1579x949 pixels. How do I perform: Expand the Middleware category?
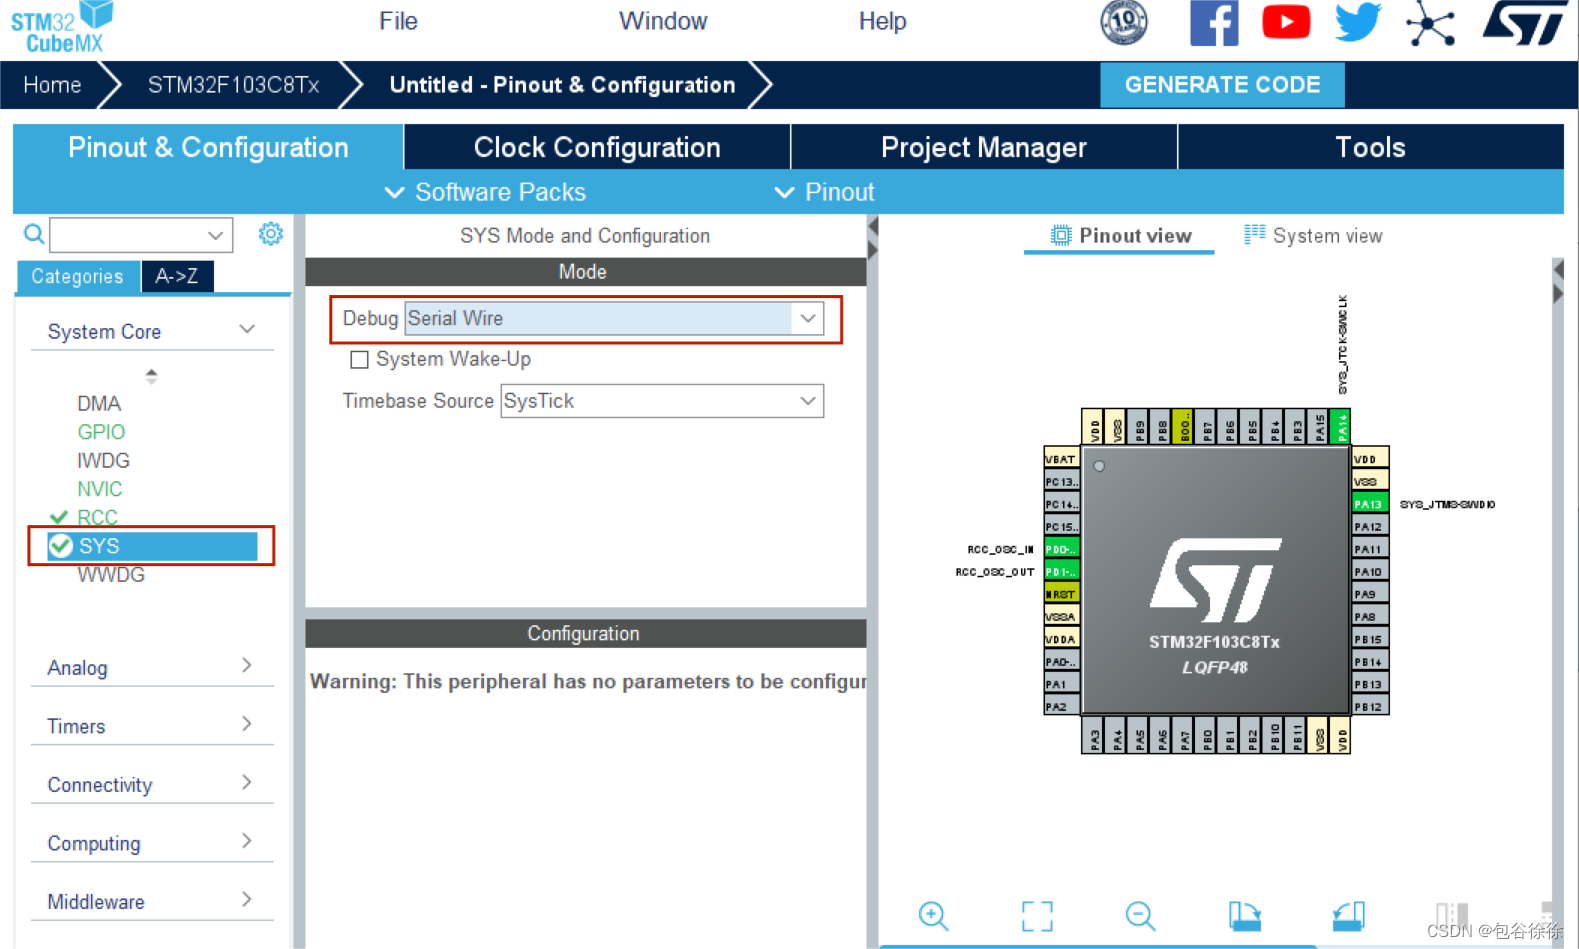pos(247,899)
